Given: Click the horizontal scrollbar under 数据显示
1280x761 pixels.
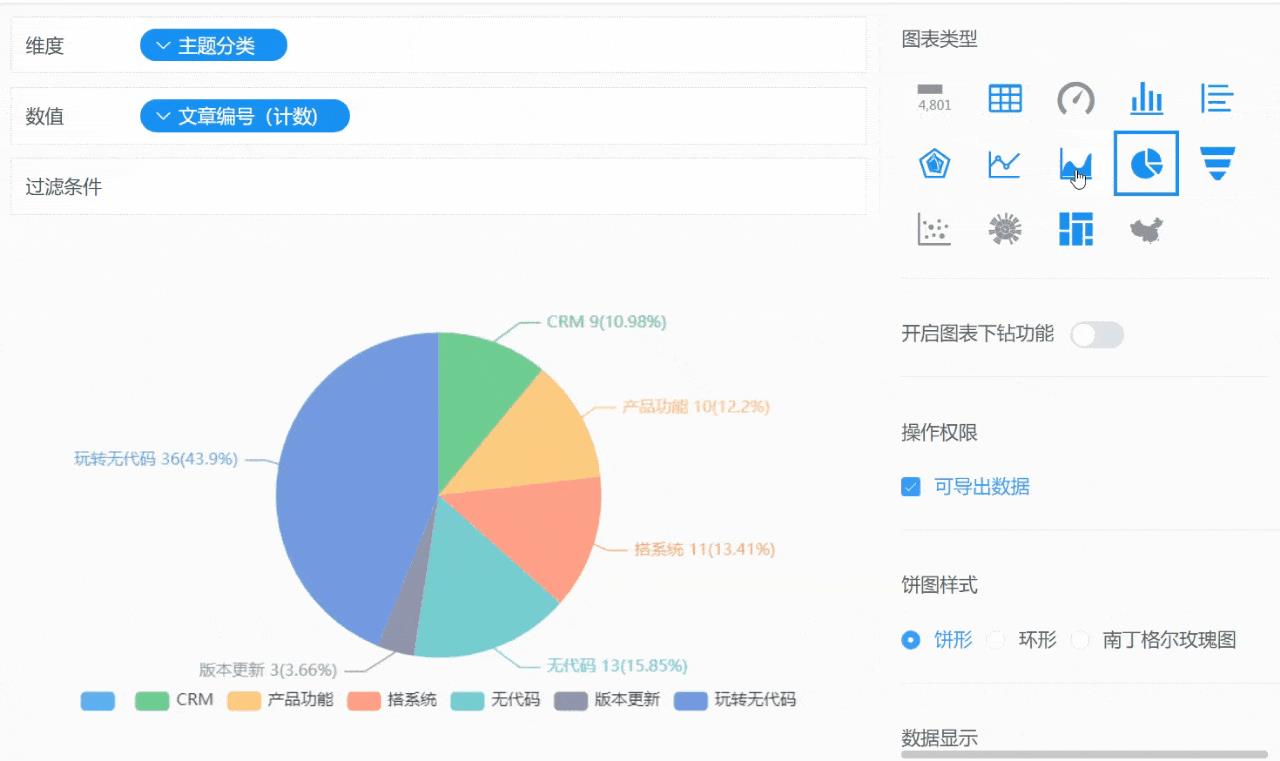Looking at the screenshot, I should point(1084,754).
